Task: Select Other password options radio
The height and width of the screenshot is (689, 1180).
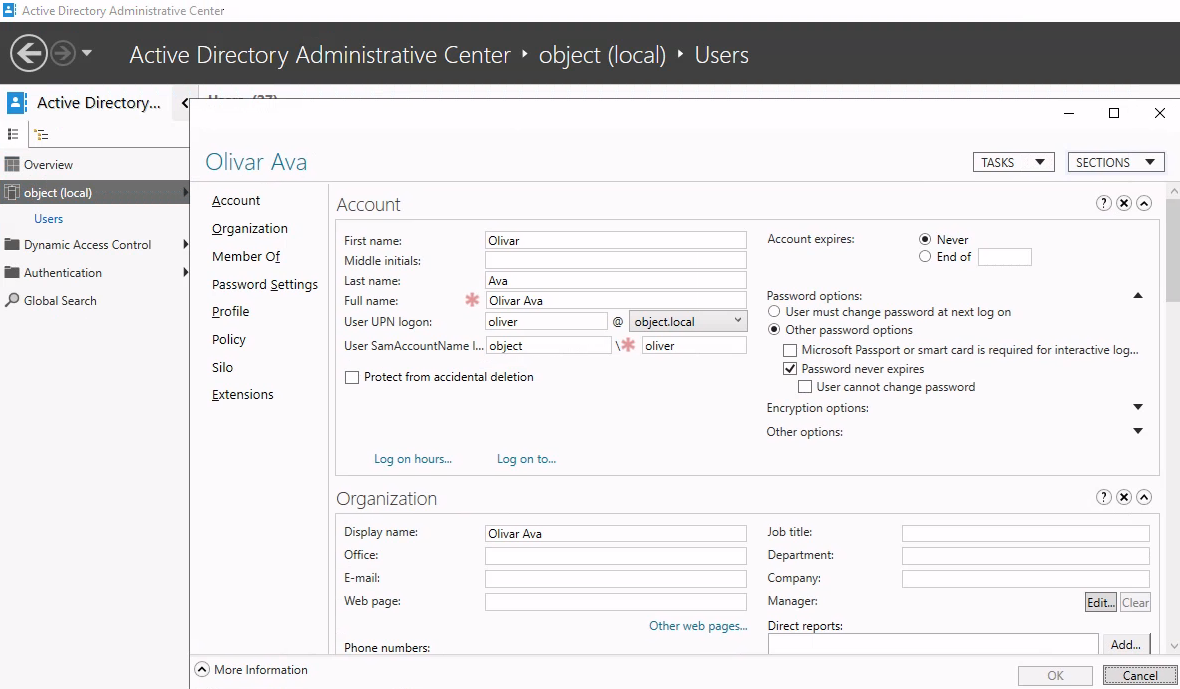Action: coord(774,329)
